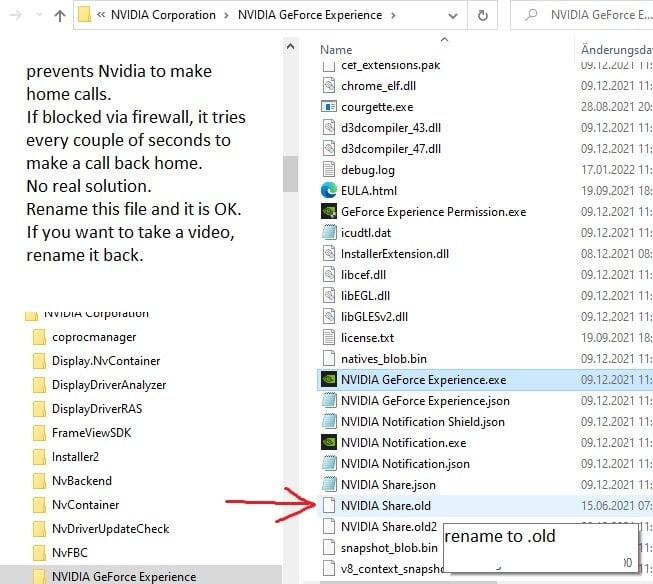
Task: Select natives_blob.bin file icon
Action: [329, 359]
